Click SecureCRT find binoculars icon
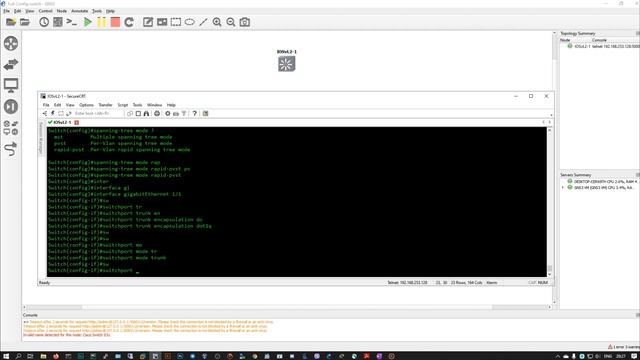This screenshot has width=640, height=360. [x=146, y=113]
